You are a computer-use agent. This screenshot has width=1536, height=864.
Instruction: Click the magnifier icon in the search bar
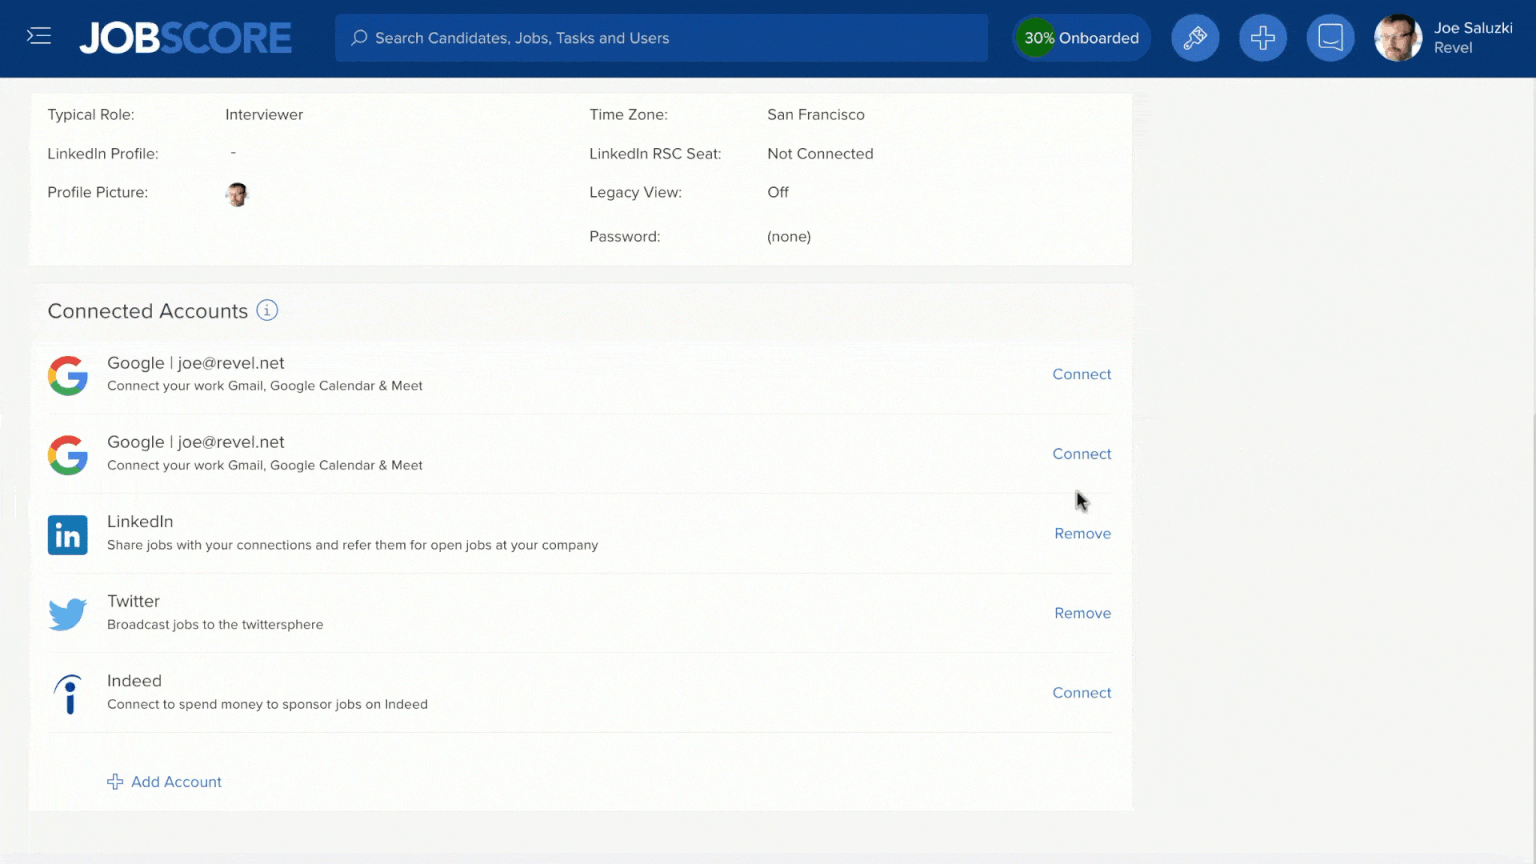point(359,38)
